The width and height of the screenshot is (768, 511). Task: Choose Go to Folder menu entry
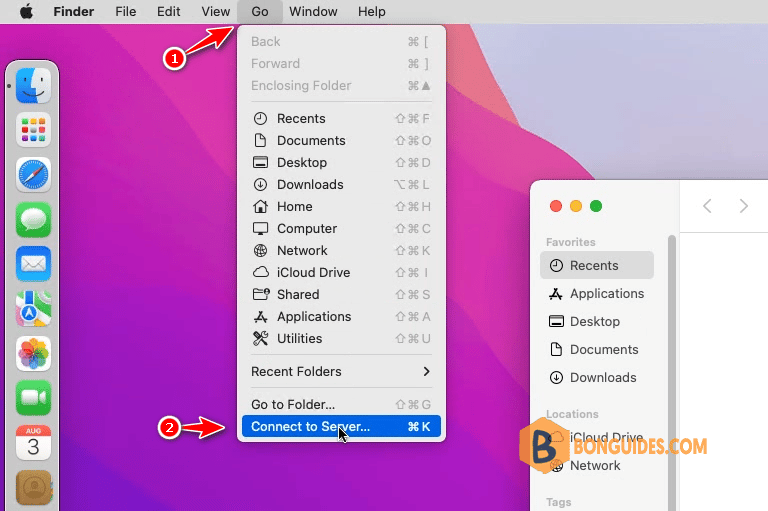pyautogui.click(x=341, y=405)
